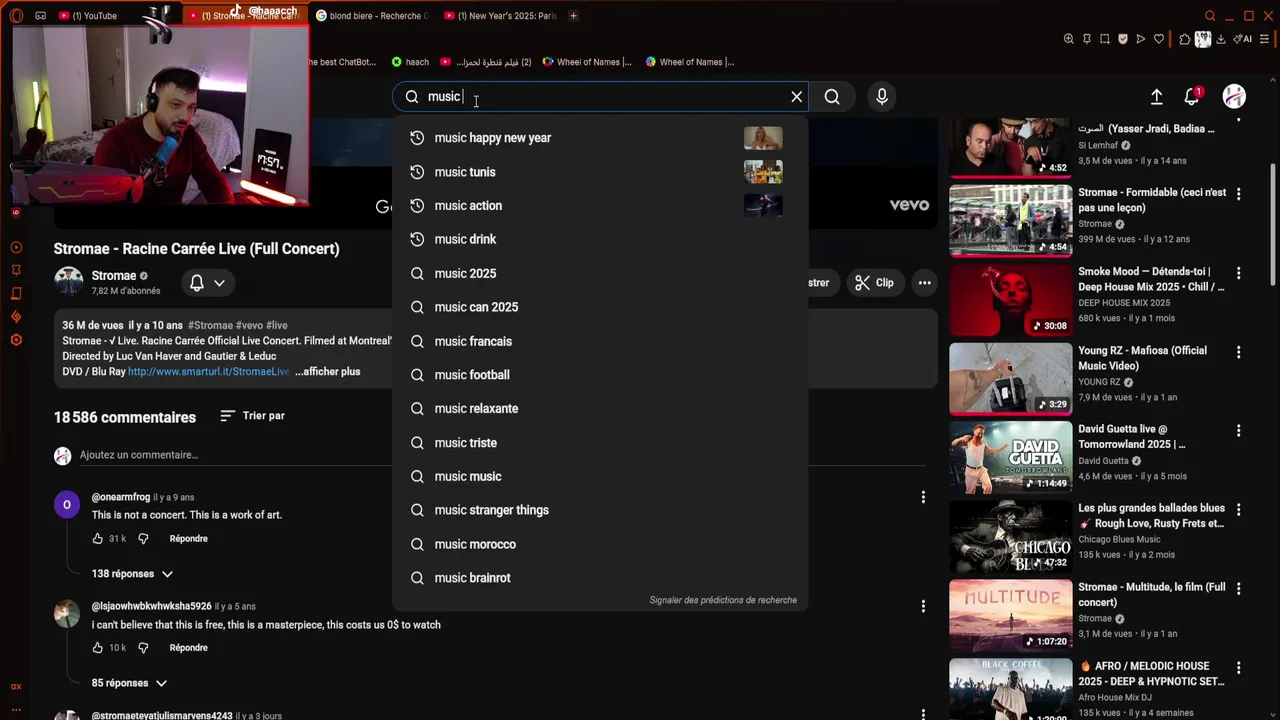Open the player icon in address bar
The height and width of the screenshot is (720, 1280).
click(1141, 39)
